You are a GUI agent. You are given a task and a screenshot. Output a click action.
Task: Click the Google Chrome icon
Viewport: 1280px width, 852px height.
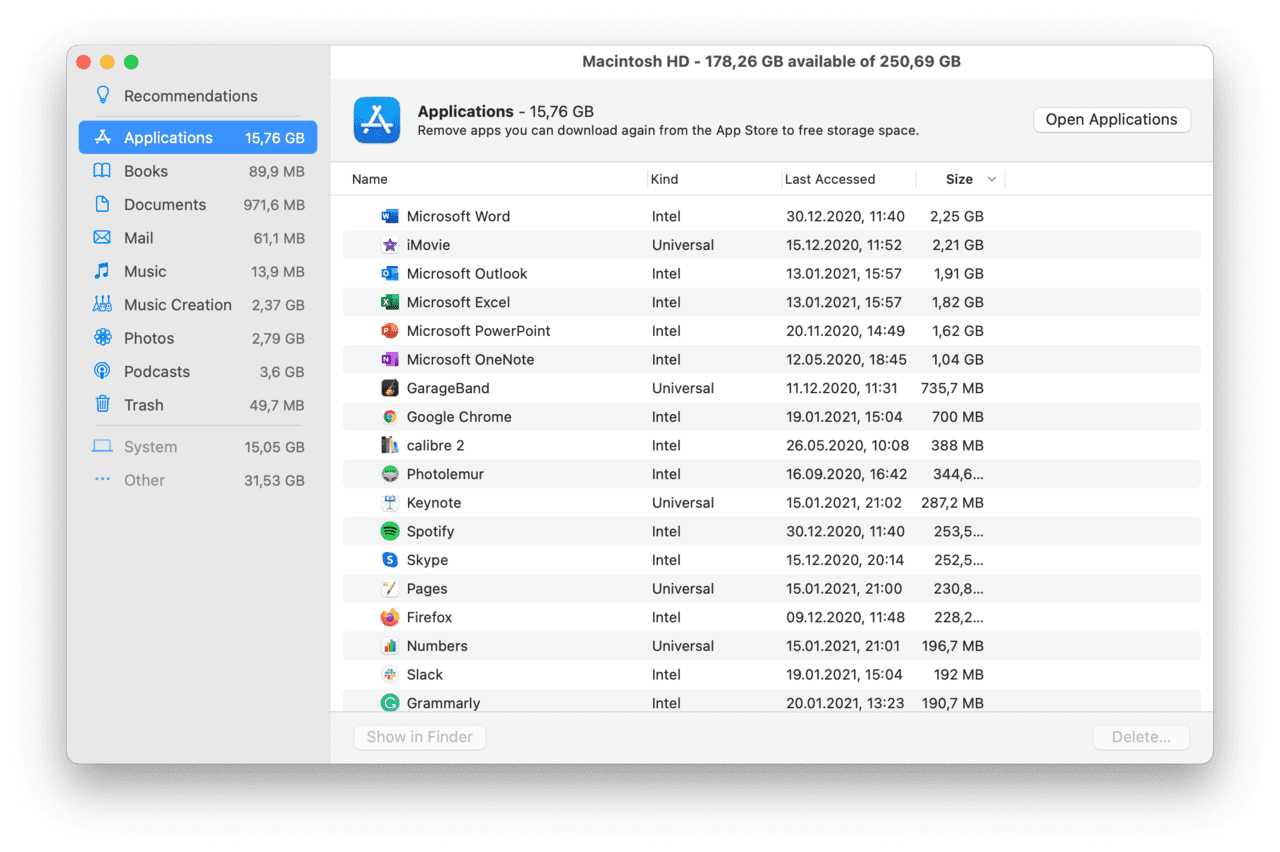point(390,417)
